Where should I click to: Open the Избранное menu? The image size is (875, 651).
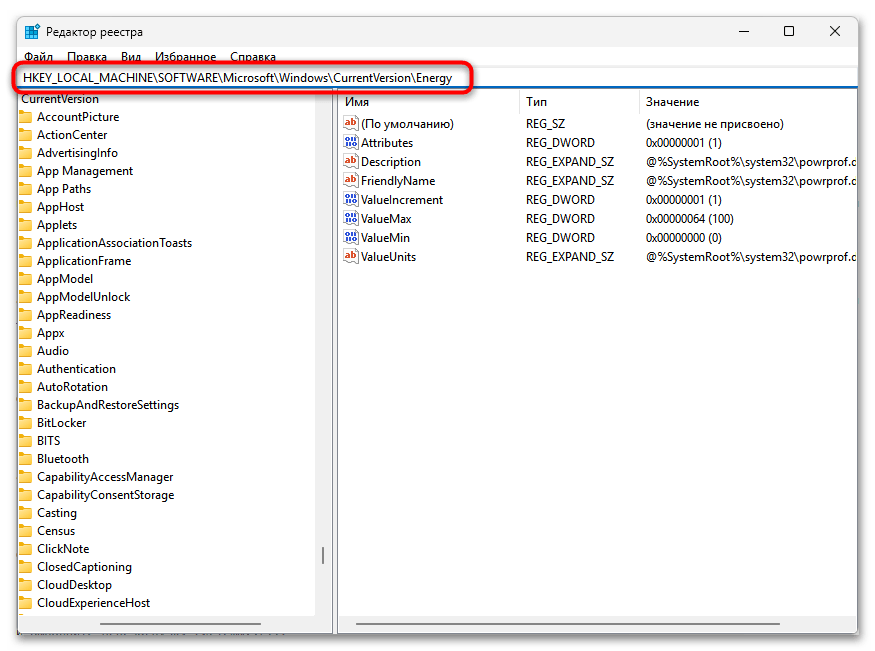tap(186, 57)
